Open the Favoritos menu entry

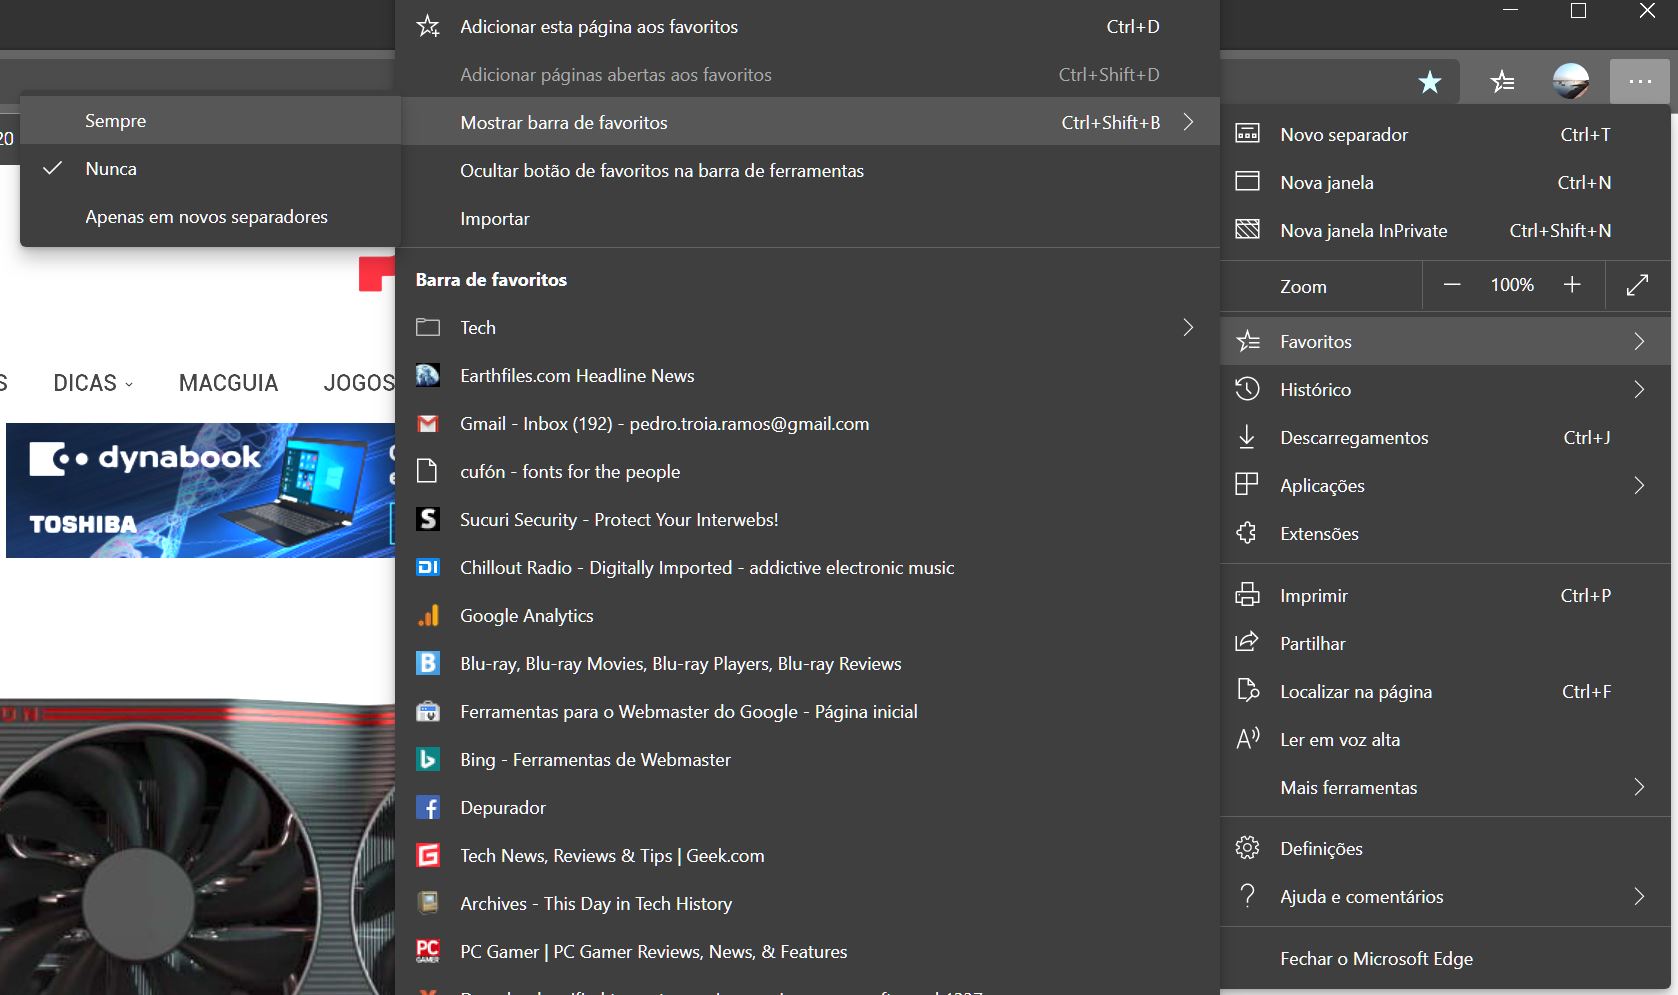[1445, 341]
